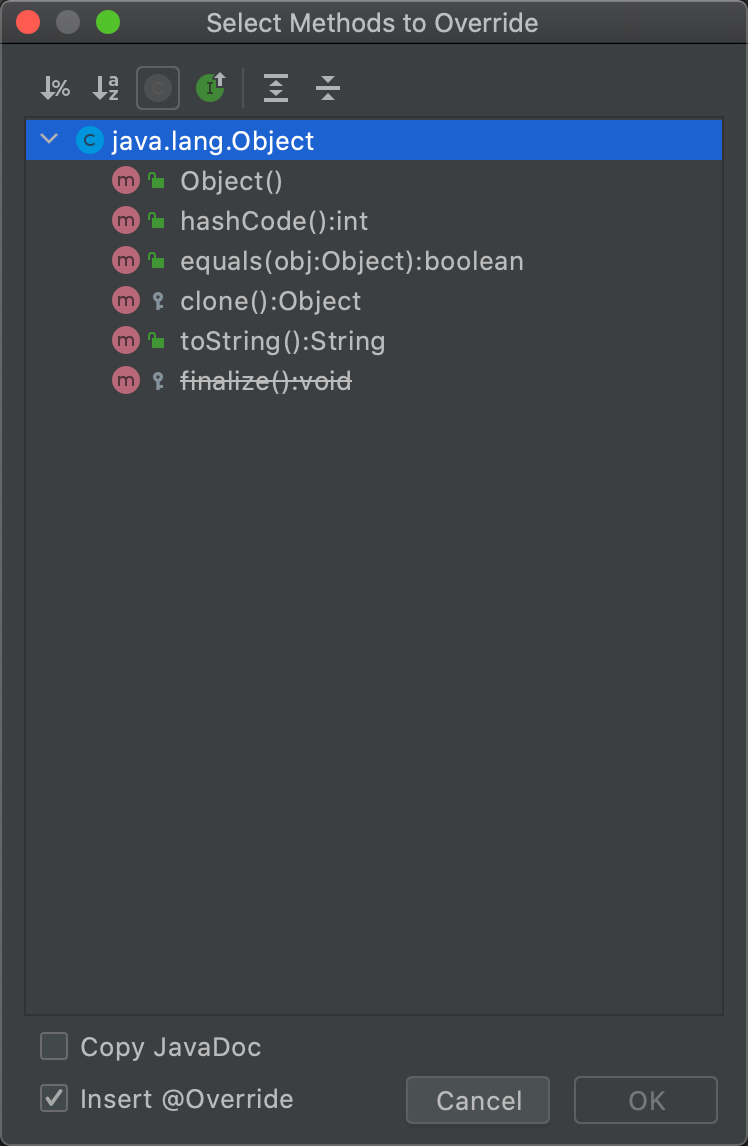Select the equals(obj:Object):boolean method
Image resolution: width=748 pixels, height=1146 pixels.
tap(351, 261)
